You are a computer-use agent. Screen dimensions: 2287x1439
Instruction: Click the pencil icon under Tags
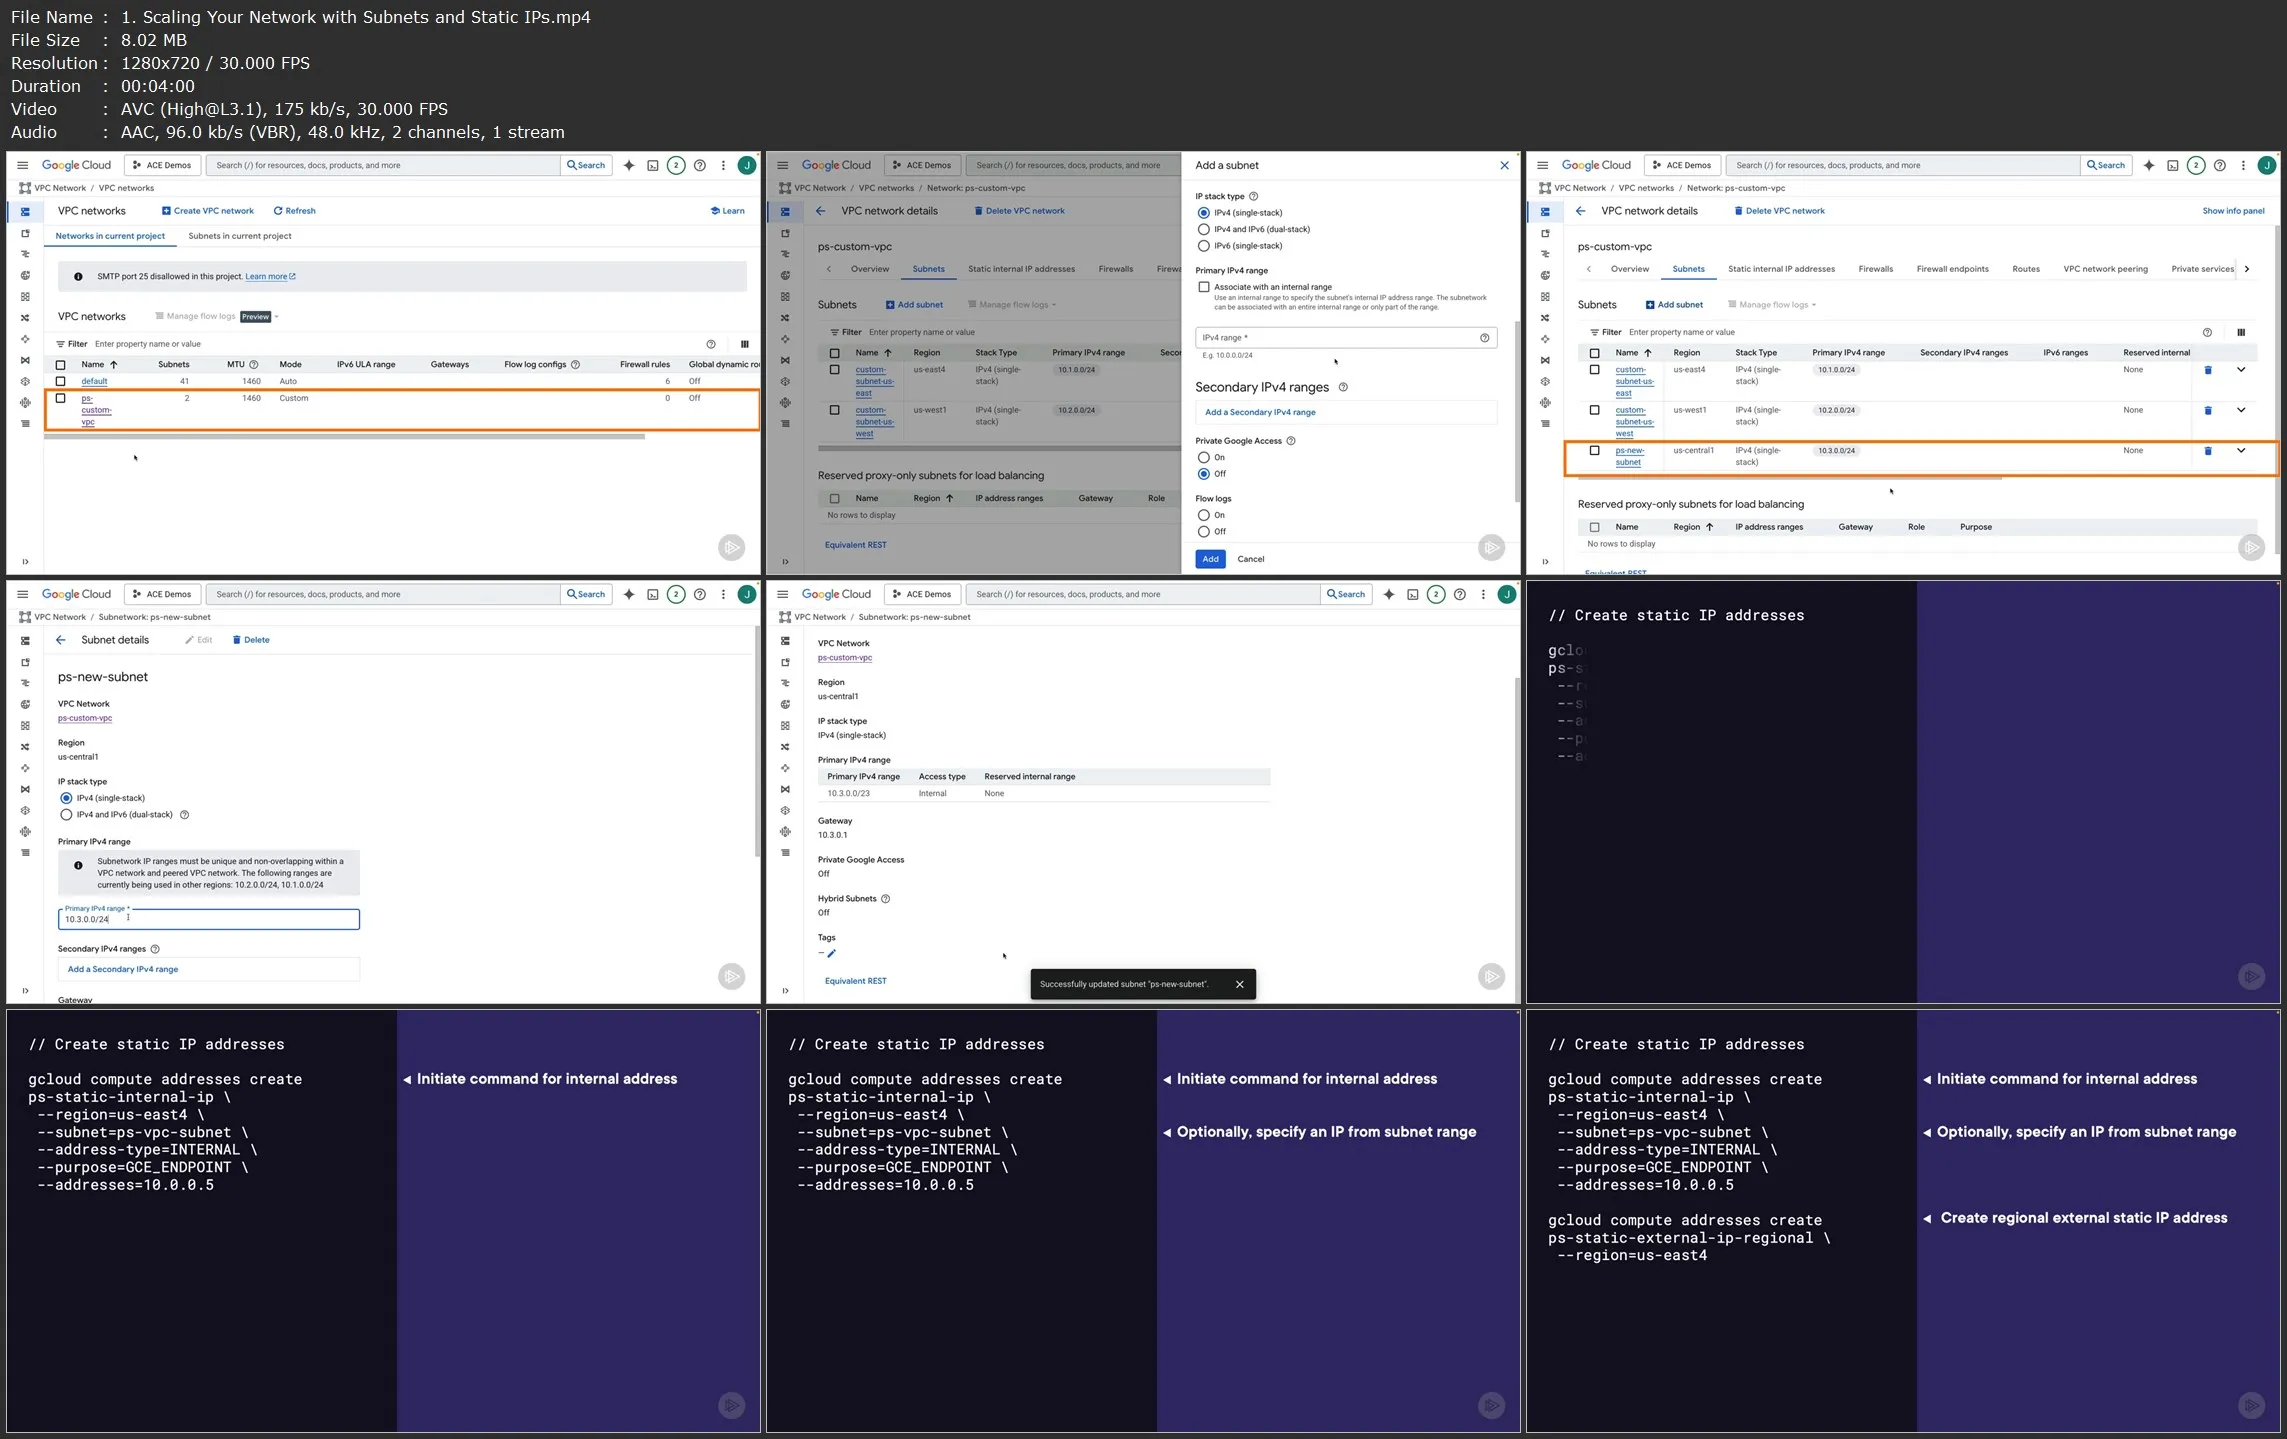click(x=831, y=954)
